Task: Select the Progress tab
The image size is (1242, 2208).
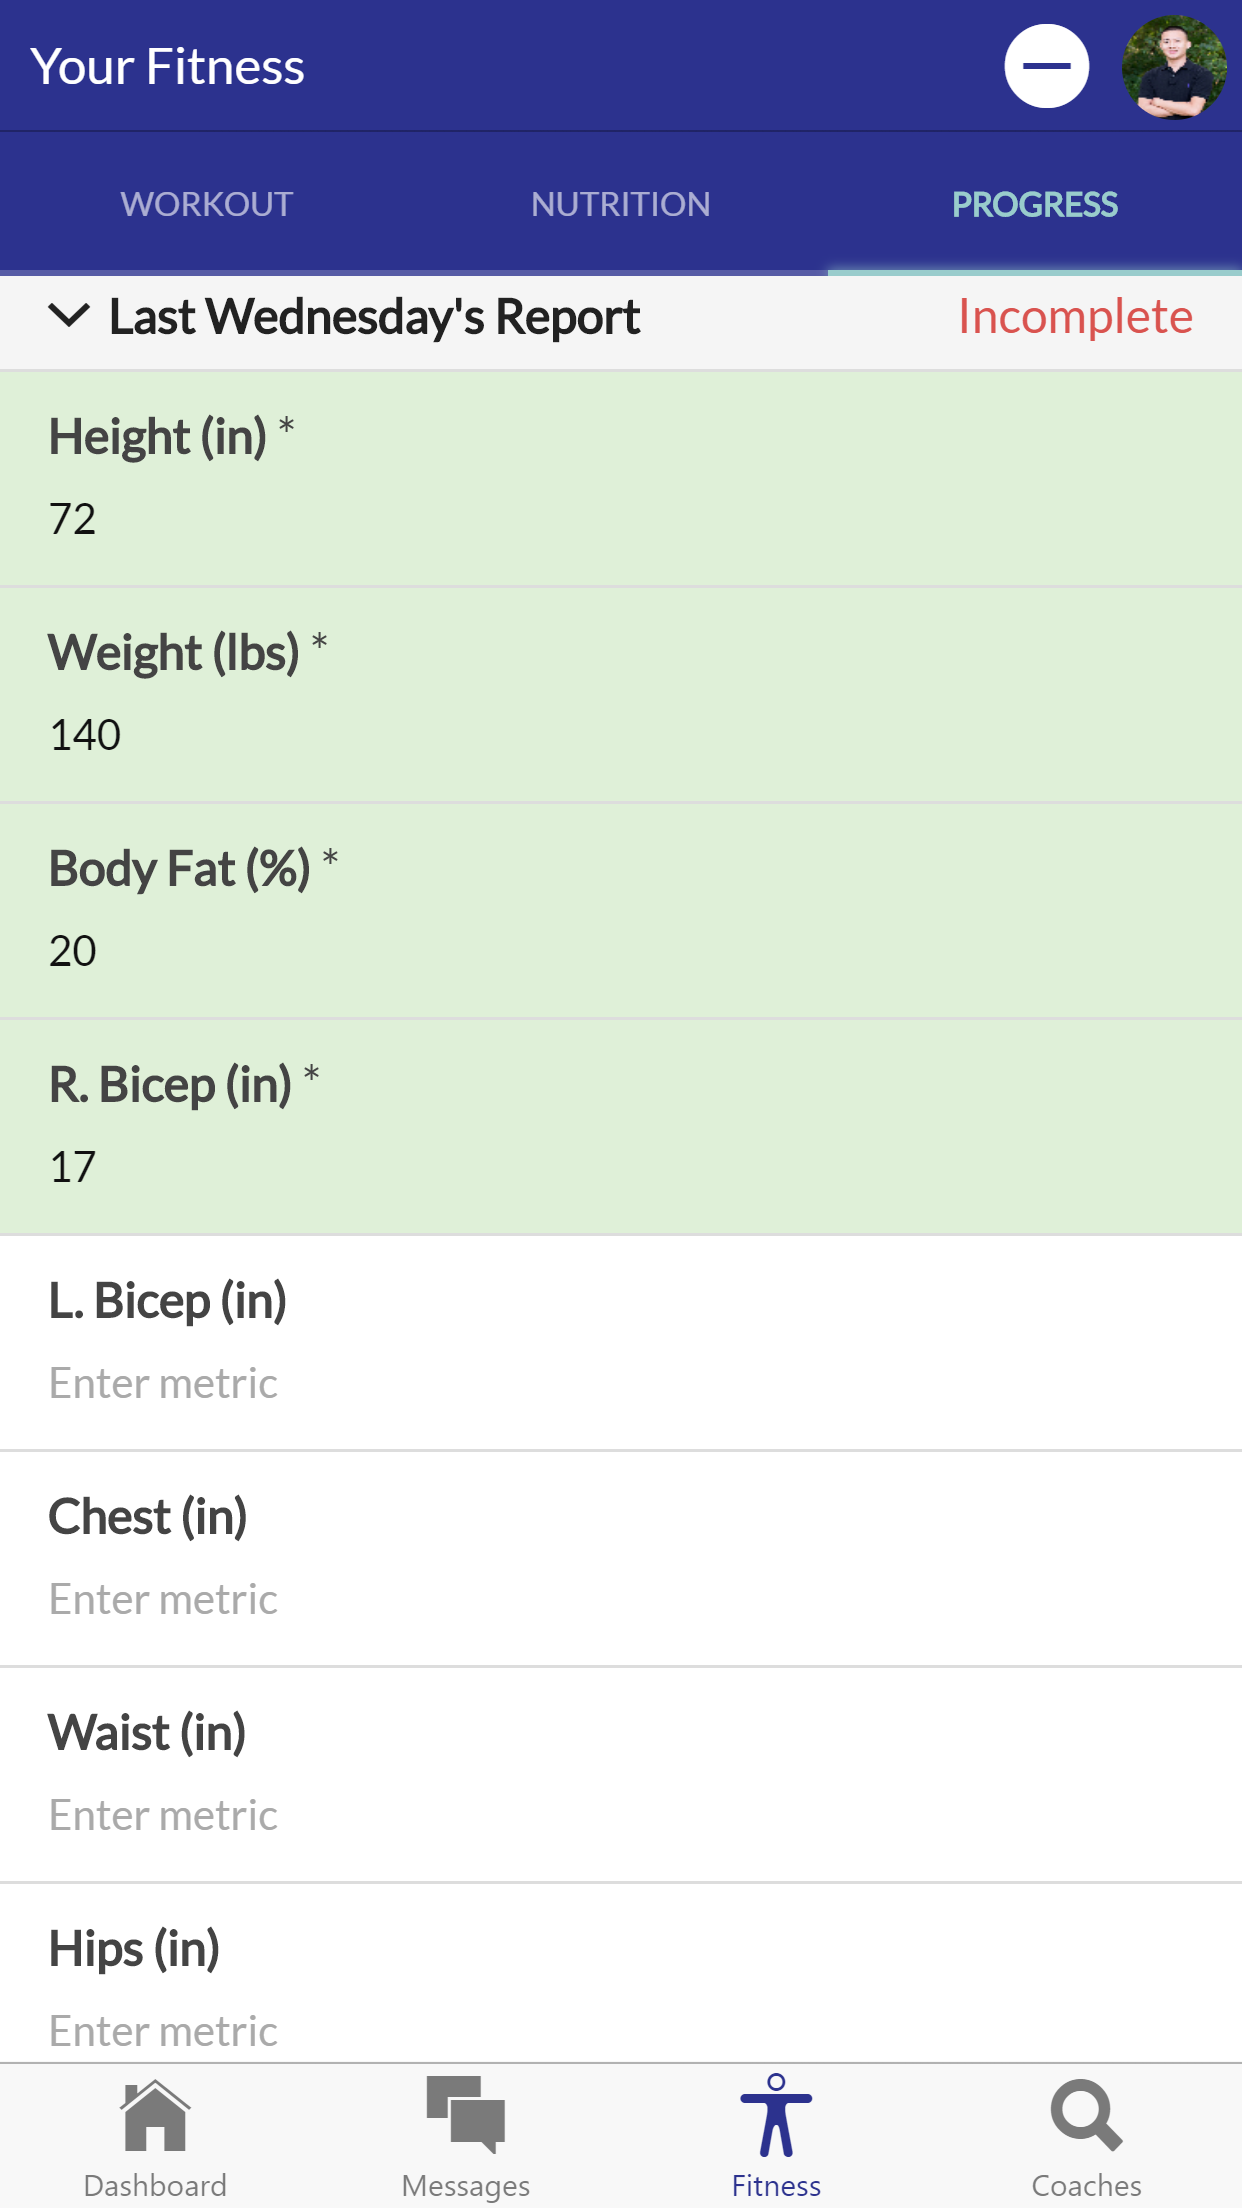Action: pos(1034,204)
